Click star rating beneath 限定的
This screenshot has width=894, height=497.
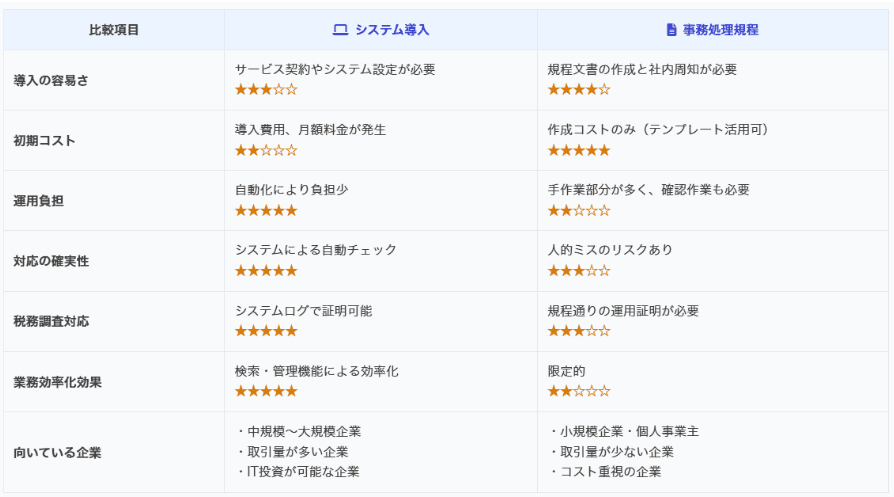579,391
